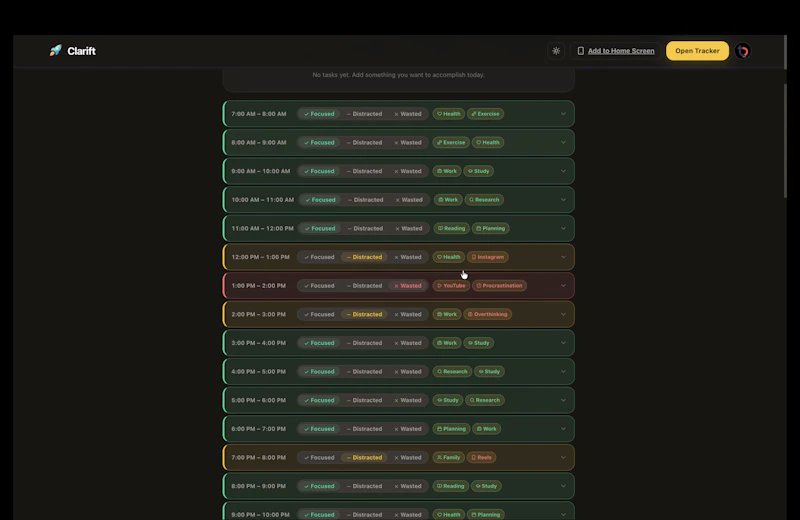Screen dimensions: 800x520
Task: Toggle the light/dark theme sun icon
Action: (x=556, y=51)
